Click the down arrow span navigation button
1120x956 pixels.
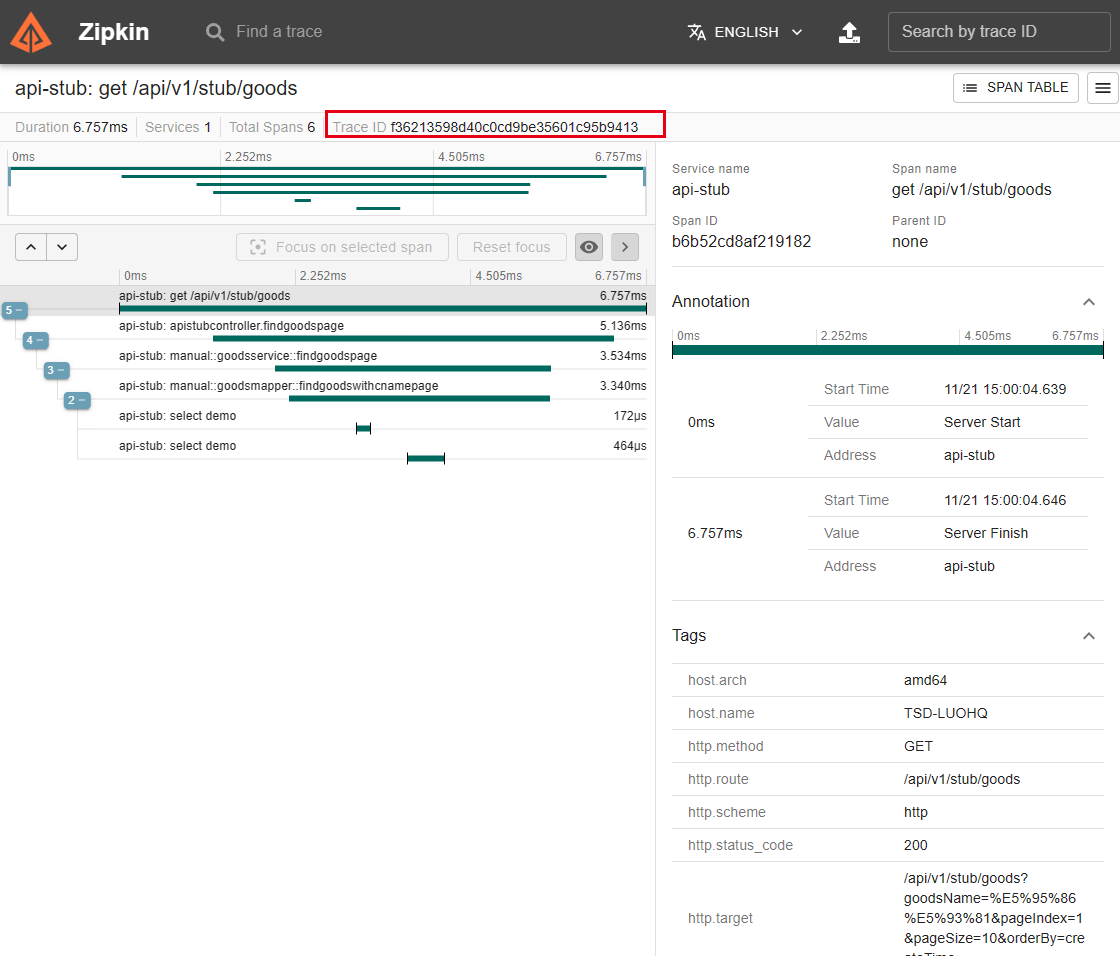point(62,247)
